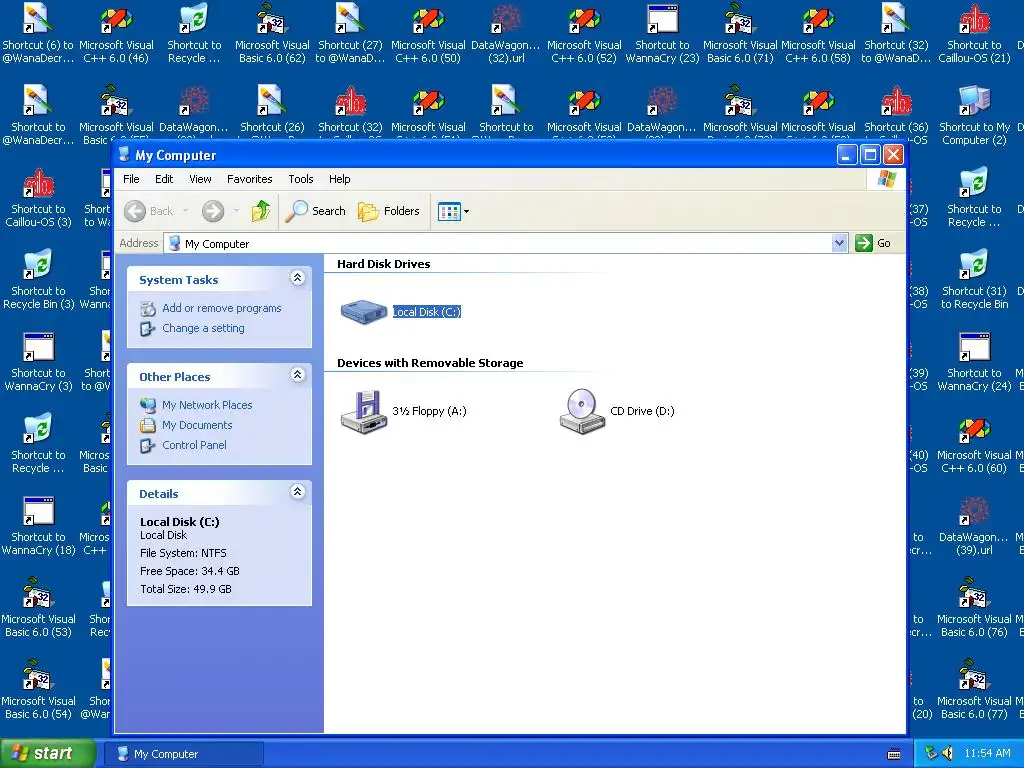Open the Edit menu
This screenshot has height=768, width=1024.
tap(164, 179)
